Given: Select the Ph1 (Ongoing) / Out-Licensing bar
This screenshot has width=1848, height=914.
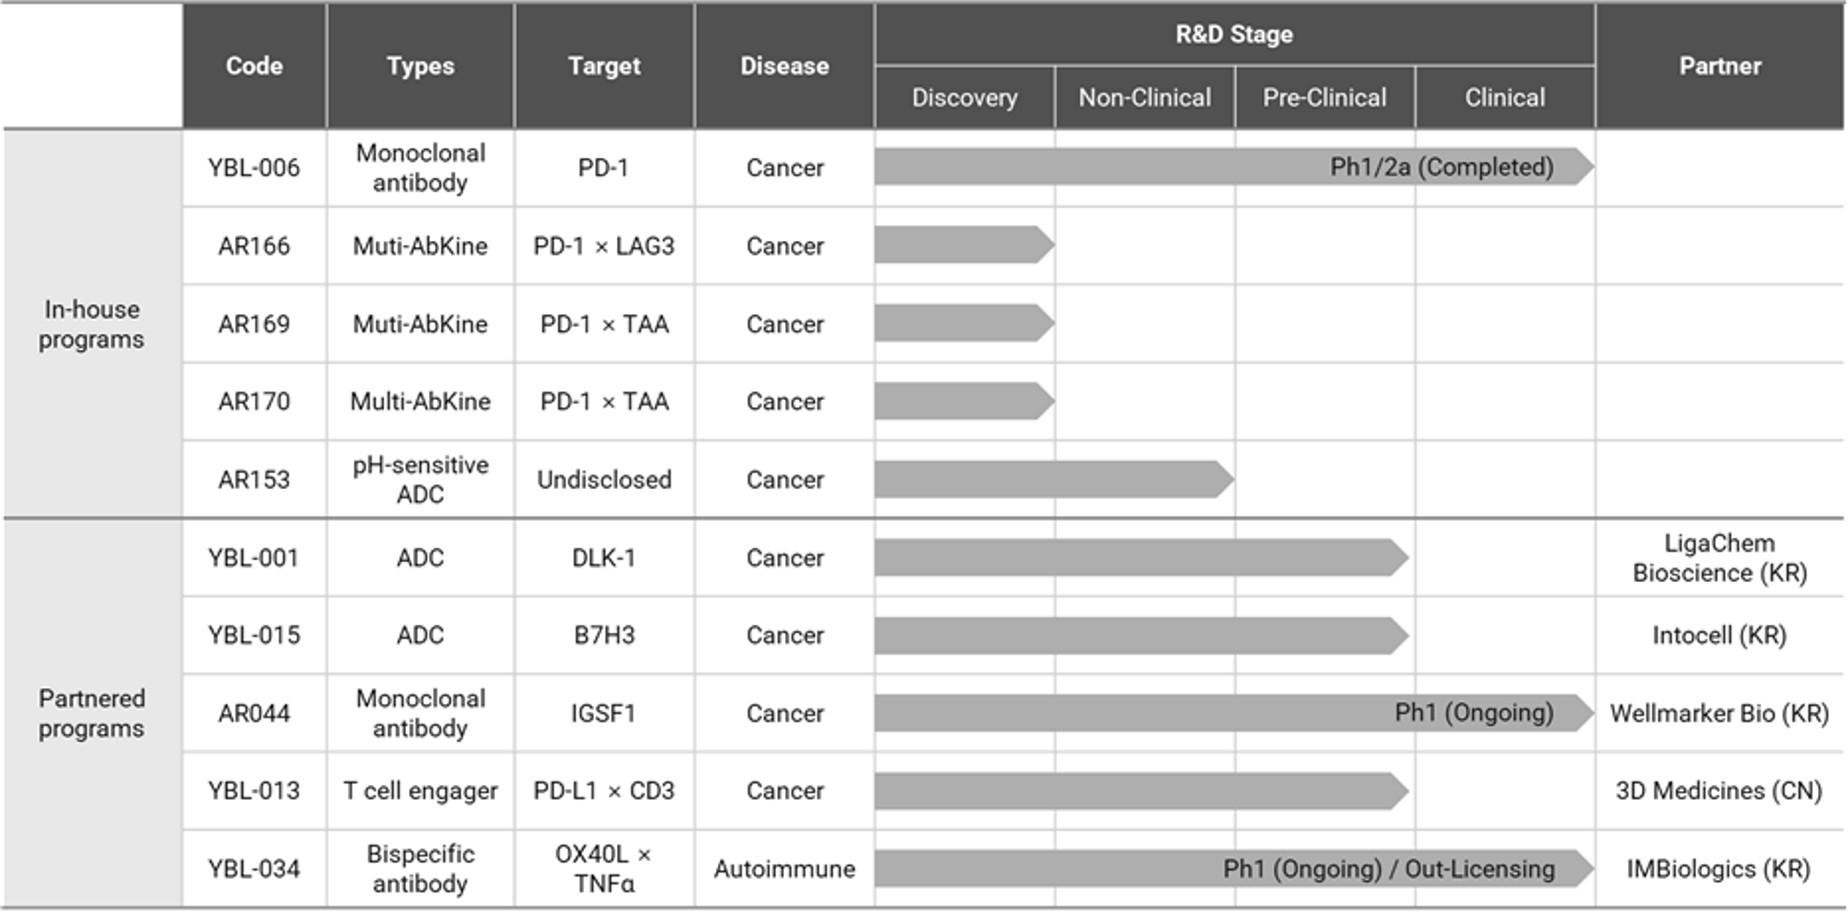Looking at the screenshot, I should 1233,868.
